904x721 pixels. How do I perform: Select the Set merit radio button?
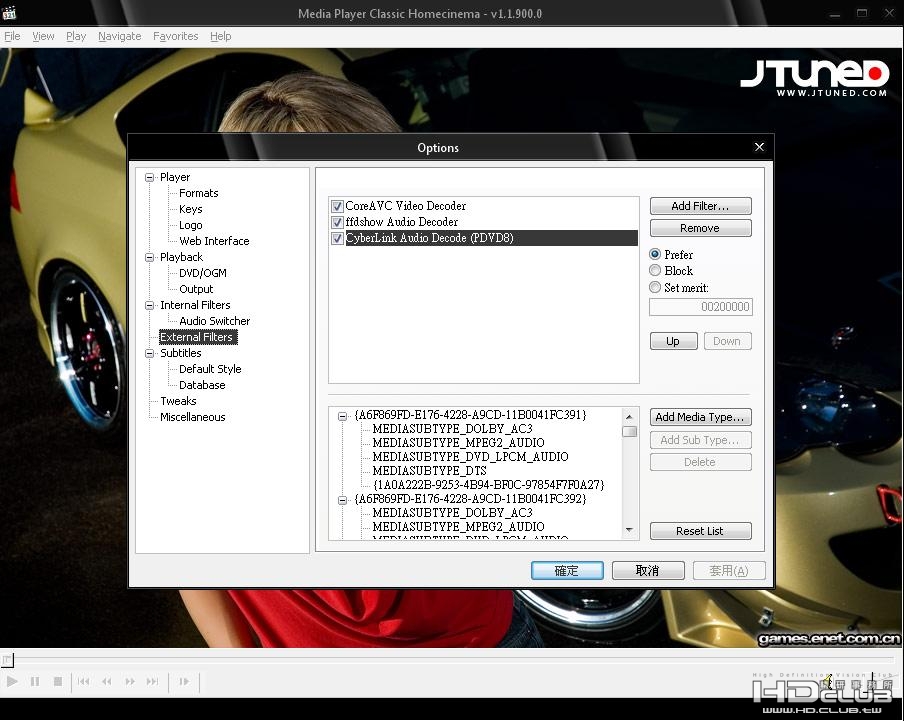tap(655, 287)
